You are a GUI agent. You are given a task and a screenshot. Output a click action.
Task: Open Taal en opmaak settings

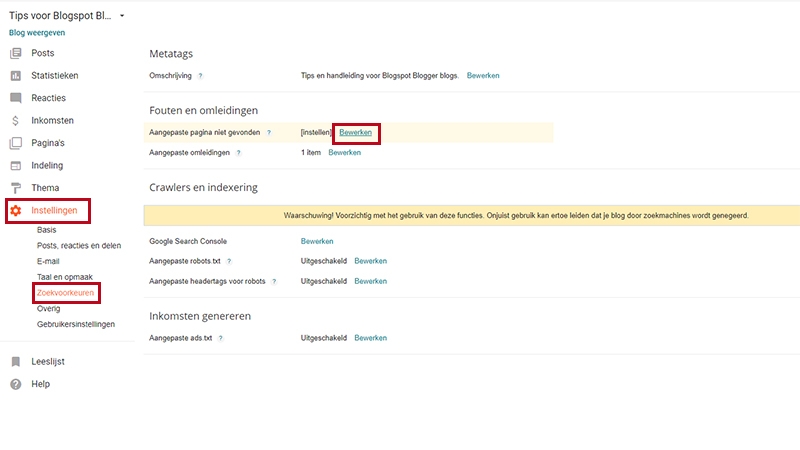click(65, 277)
